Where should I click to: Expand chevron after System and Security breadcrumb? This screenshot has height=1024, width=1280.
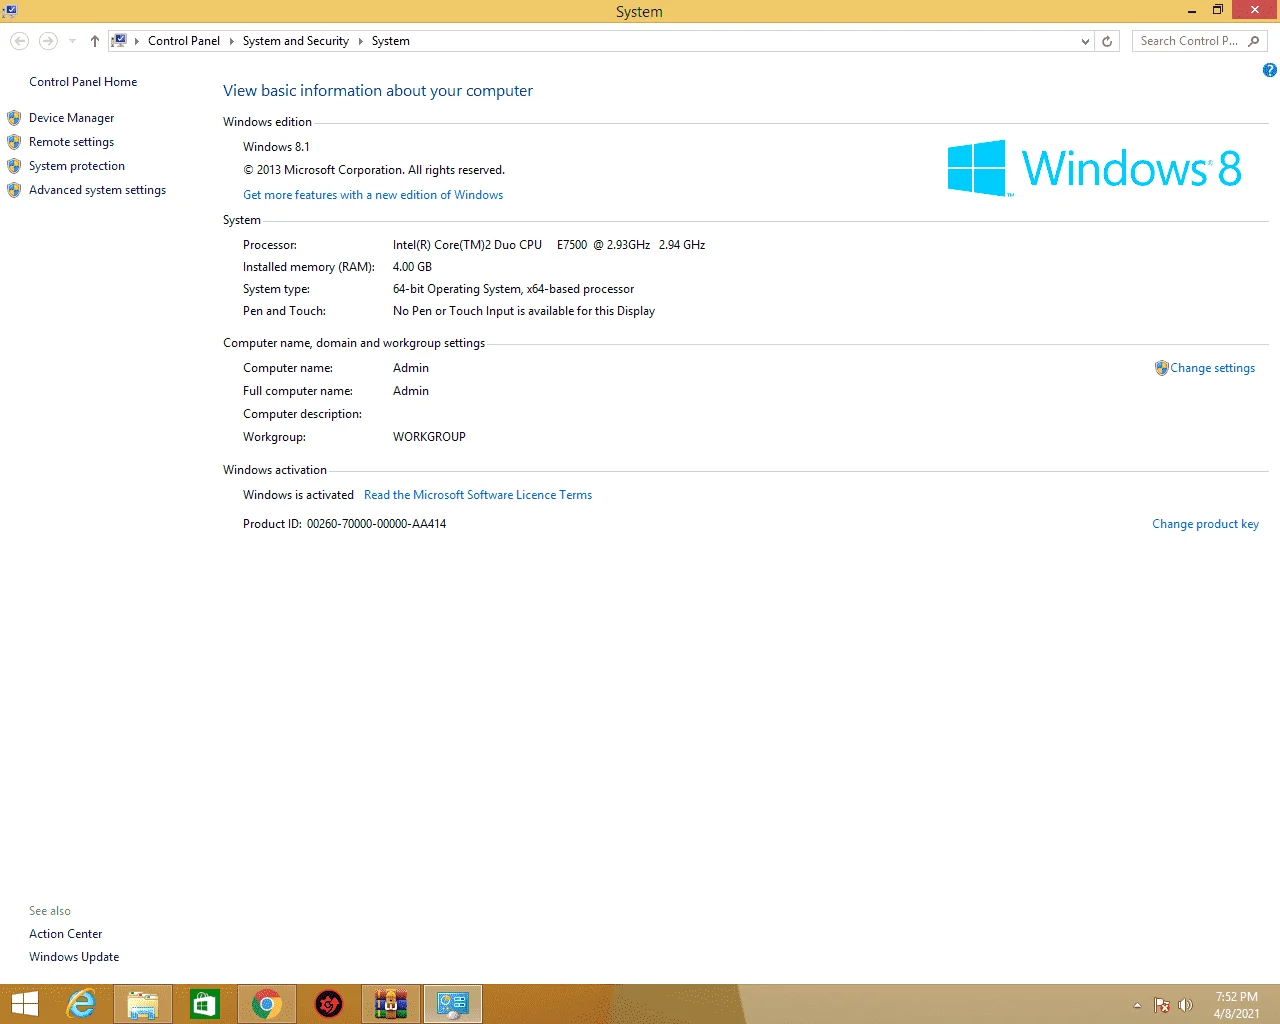pos(360,41)
